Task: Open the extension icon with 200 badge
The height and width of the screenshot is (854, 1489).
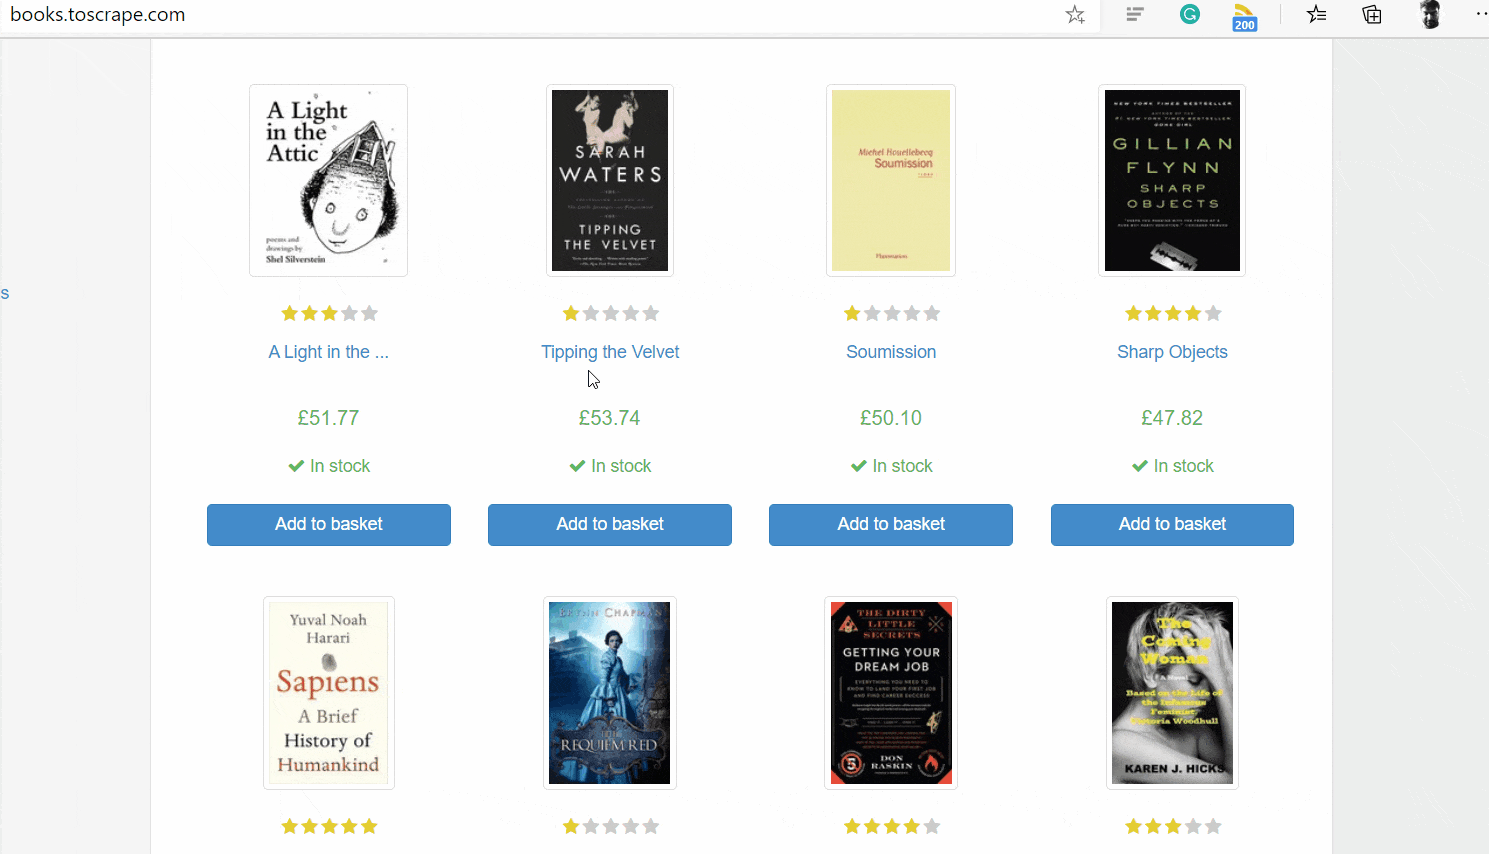Action: coord(1244,17)
